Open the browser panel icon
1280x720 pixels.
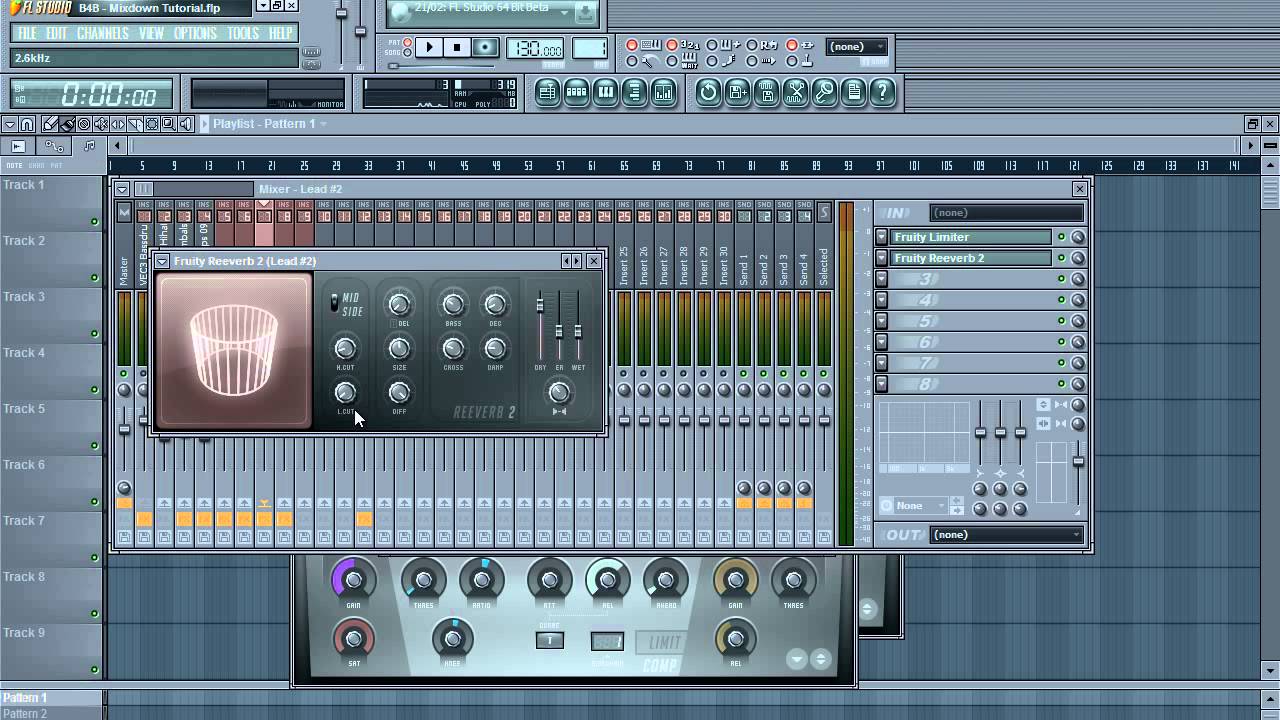pos(634,93)
